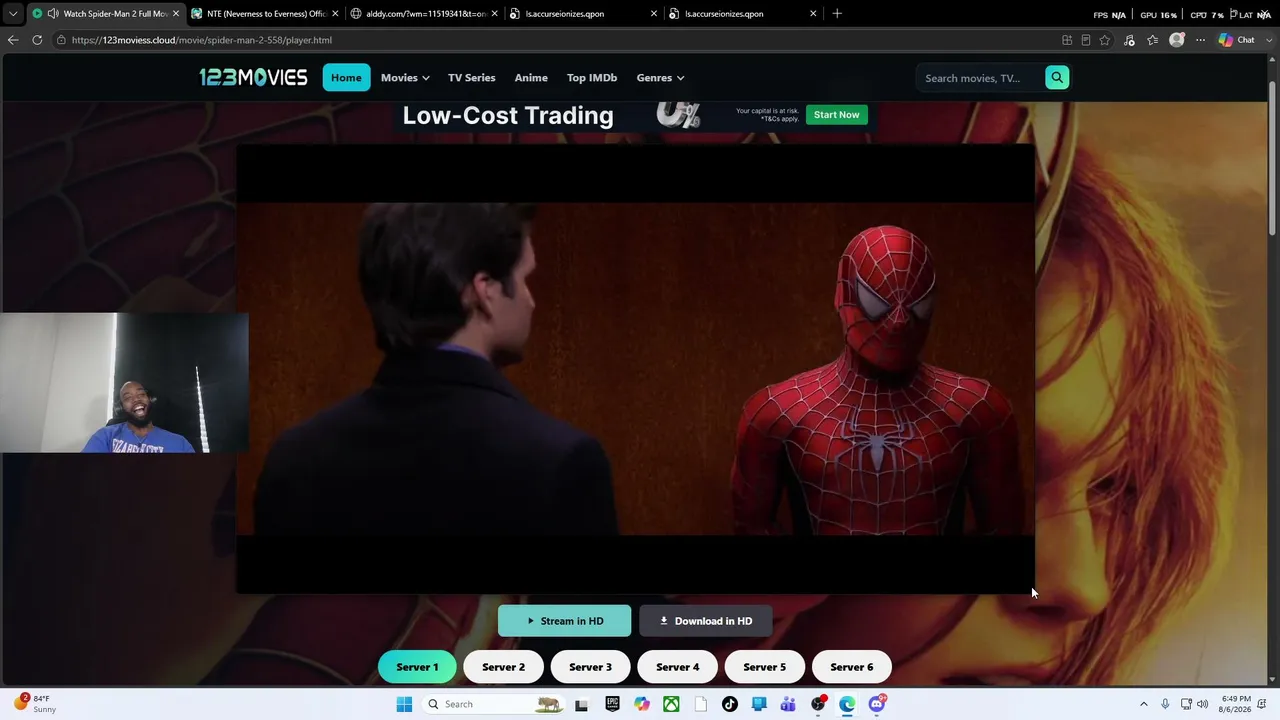The image size is (1280, 720).
Task: Open the blue monitor app on the taskbar
Action: click(x=759, y=704)
